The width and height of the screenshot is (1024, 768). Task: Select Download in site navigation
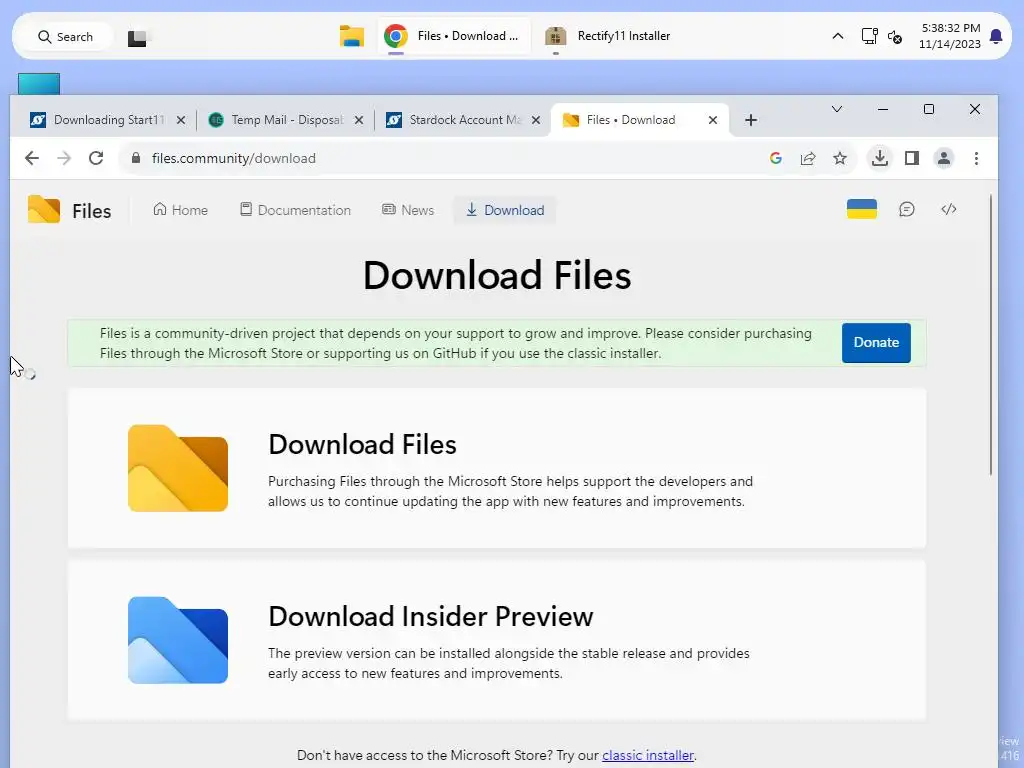coord(505,210)
